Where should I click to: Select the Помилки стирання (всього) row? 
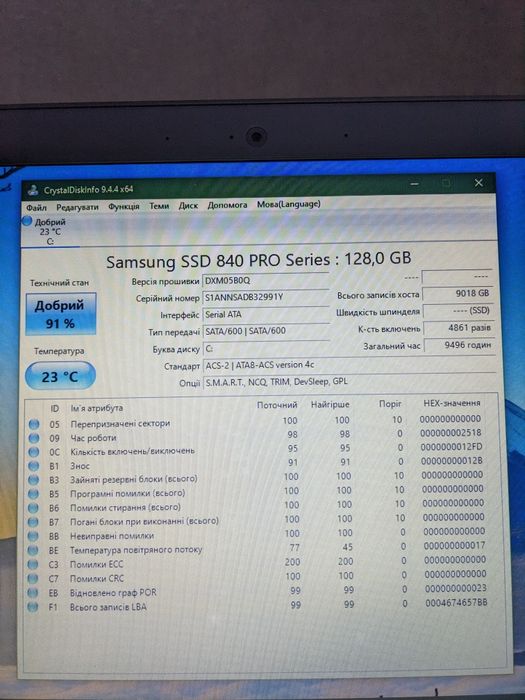(x=261, y=507)
